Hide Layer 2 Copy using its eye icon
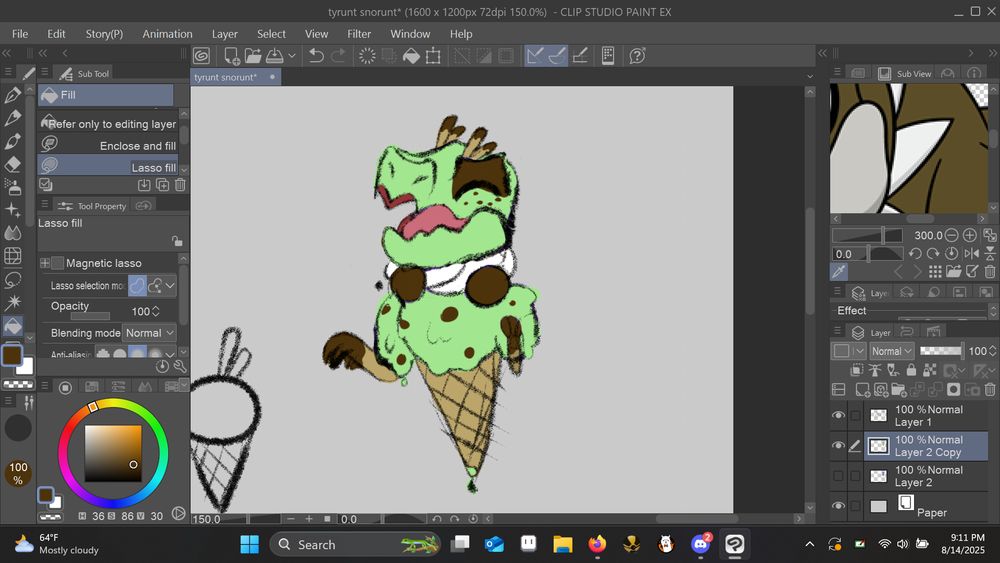 click(838, 446)
